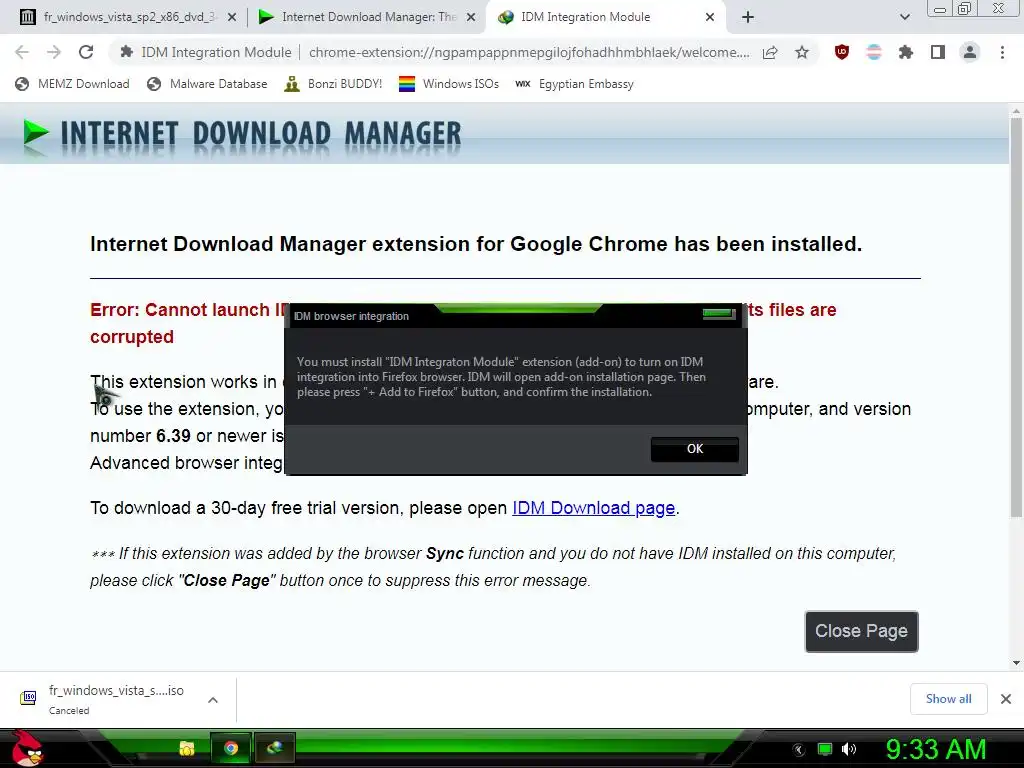
Task: Expand the tab search chevron
Action: pyautogui.click(x=904, y=18)
